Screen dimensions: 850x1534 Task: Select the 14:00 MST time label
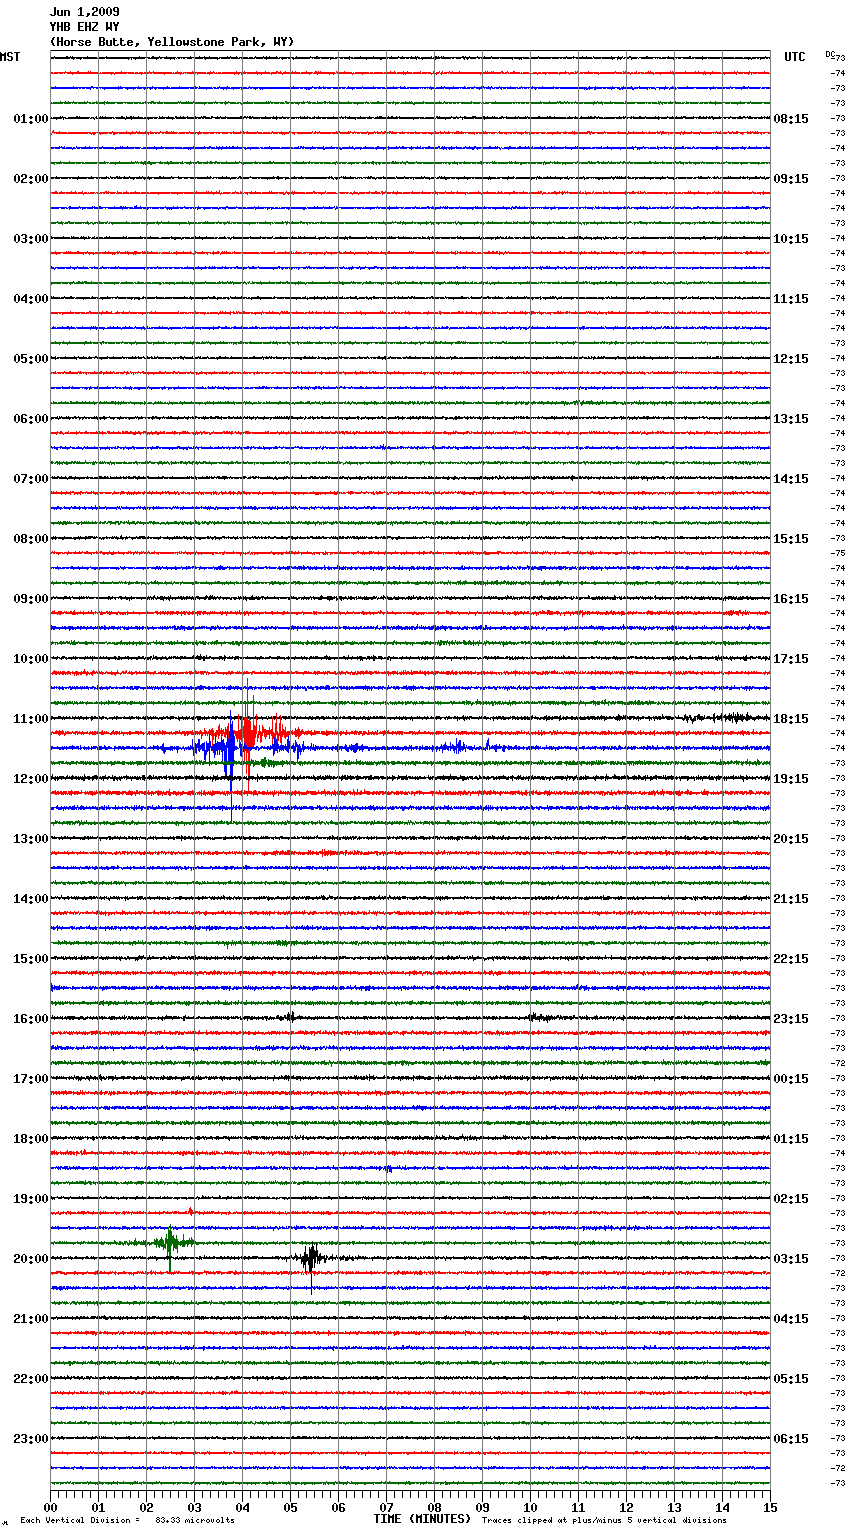pyautogui.click(x=31, y=899)
